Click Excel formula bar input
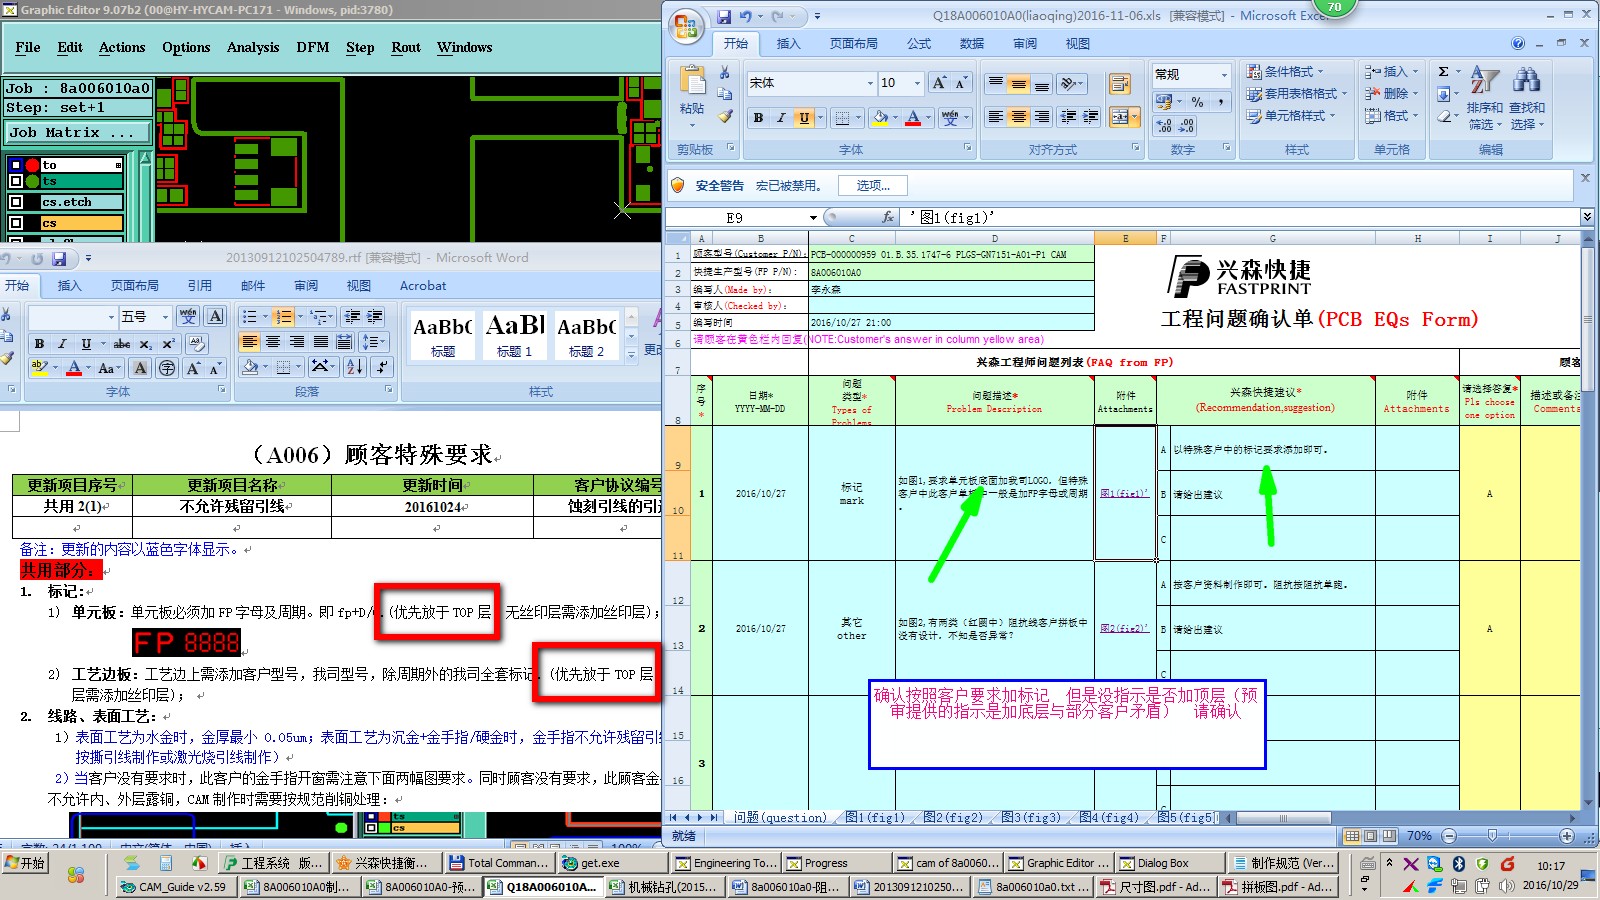The height and width of the screenshot is (900, 1600). [x=1240, y=217]
